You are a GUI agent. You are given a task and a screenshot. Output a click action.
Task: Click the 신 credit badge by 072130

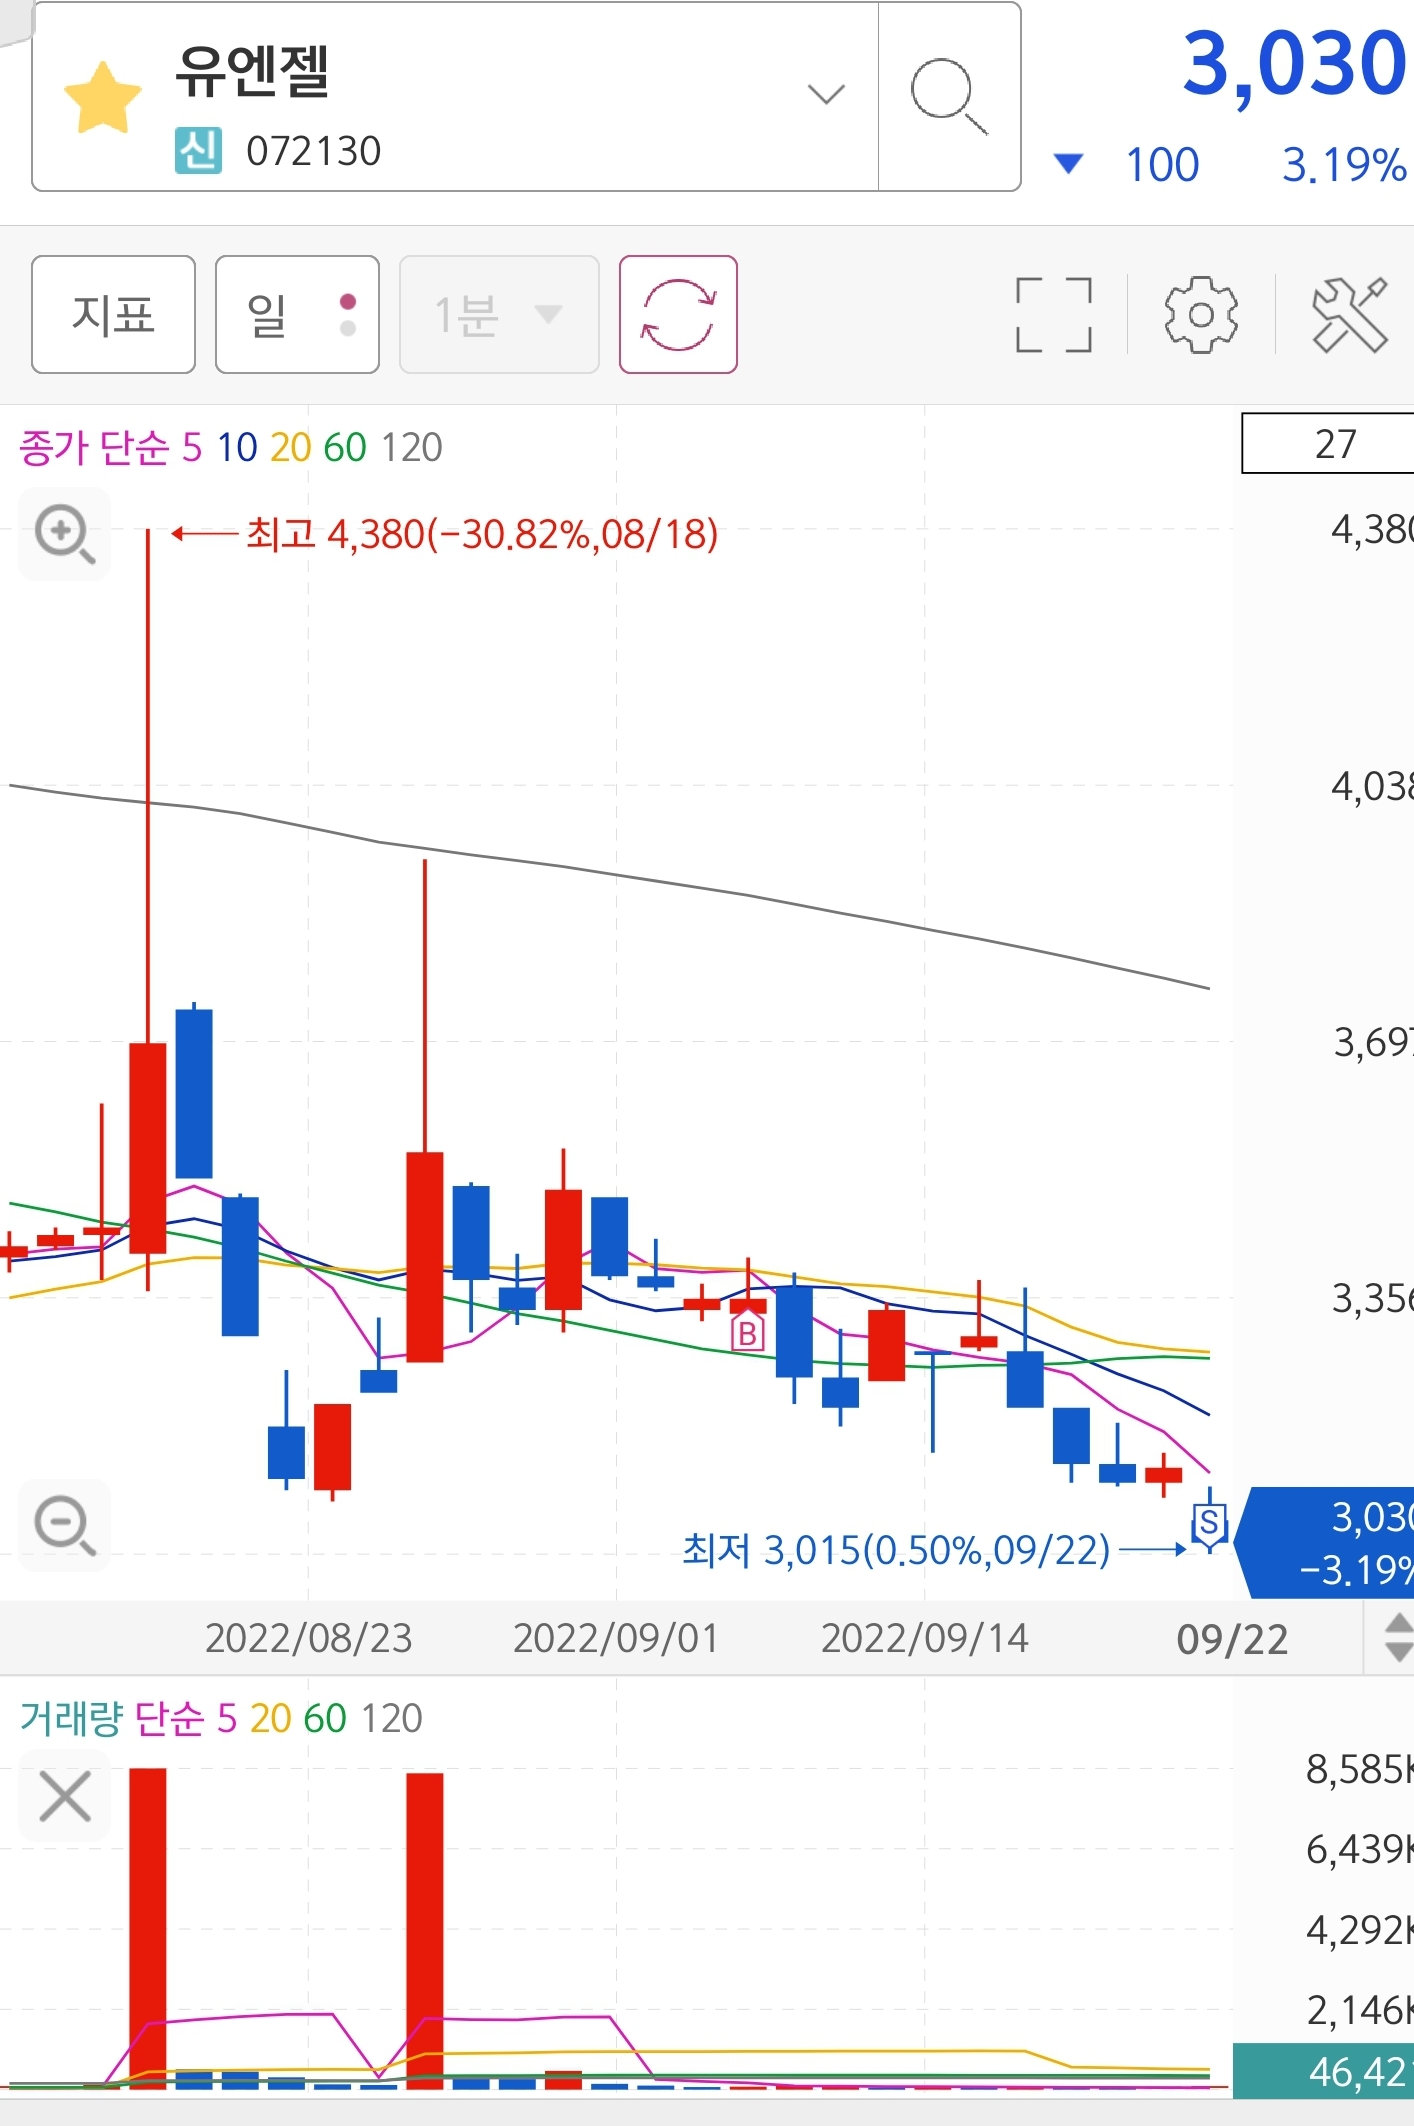198,151
